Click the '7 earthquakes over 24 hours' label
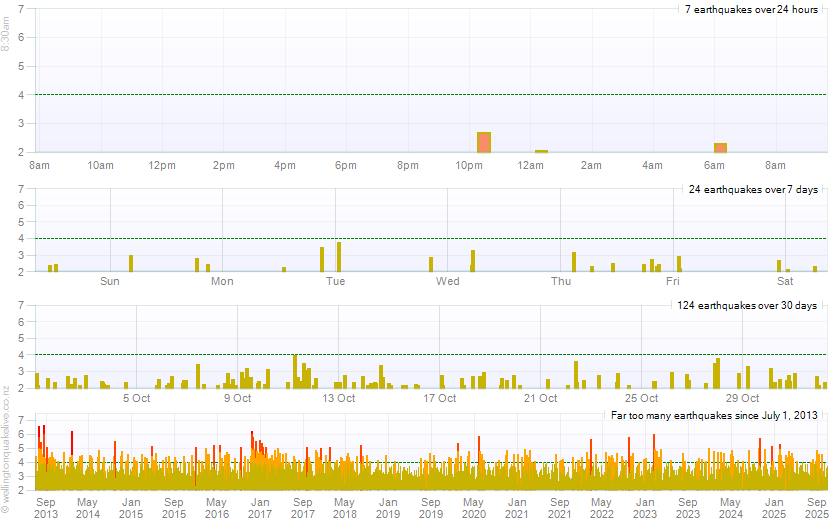 [x=751, y=9]
